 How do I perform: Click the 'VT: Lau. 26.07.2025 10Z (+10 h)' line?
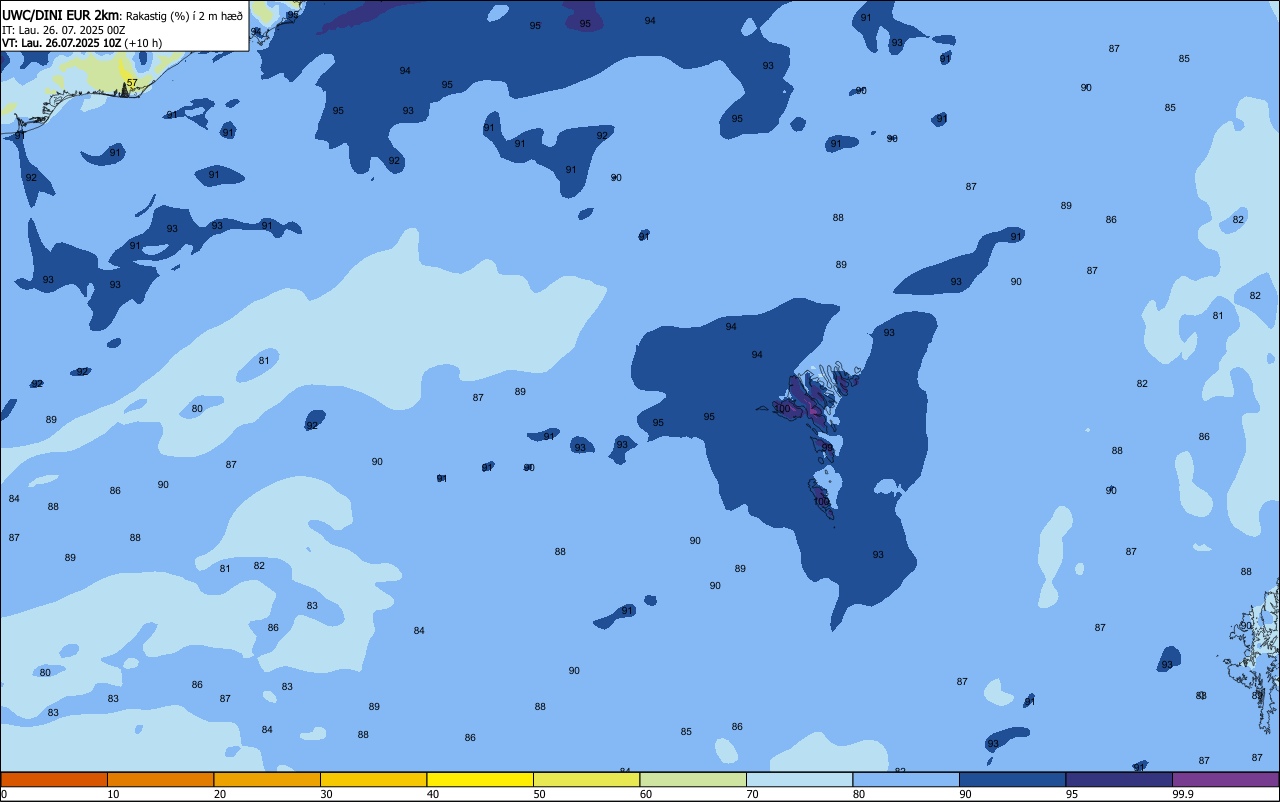[x=82, y=43]
